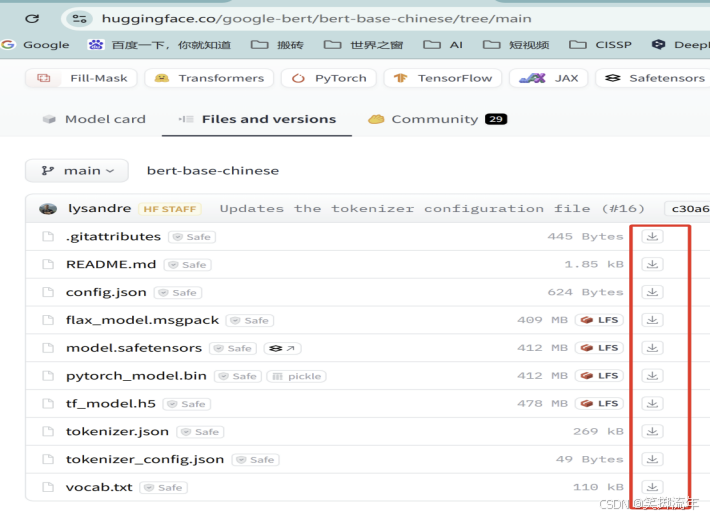710x517 pixels.
Task: Open the README.md file
Action: (x=111, y=264)
